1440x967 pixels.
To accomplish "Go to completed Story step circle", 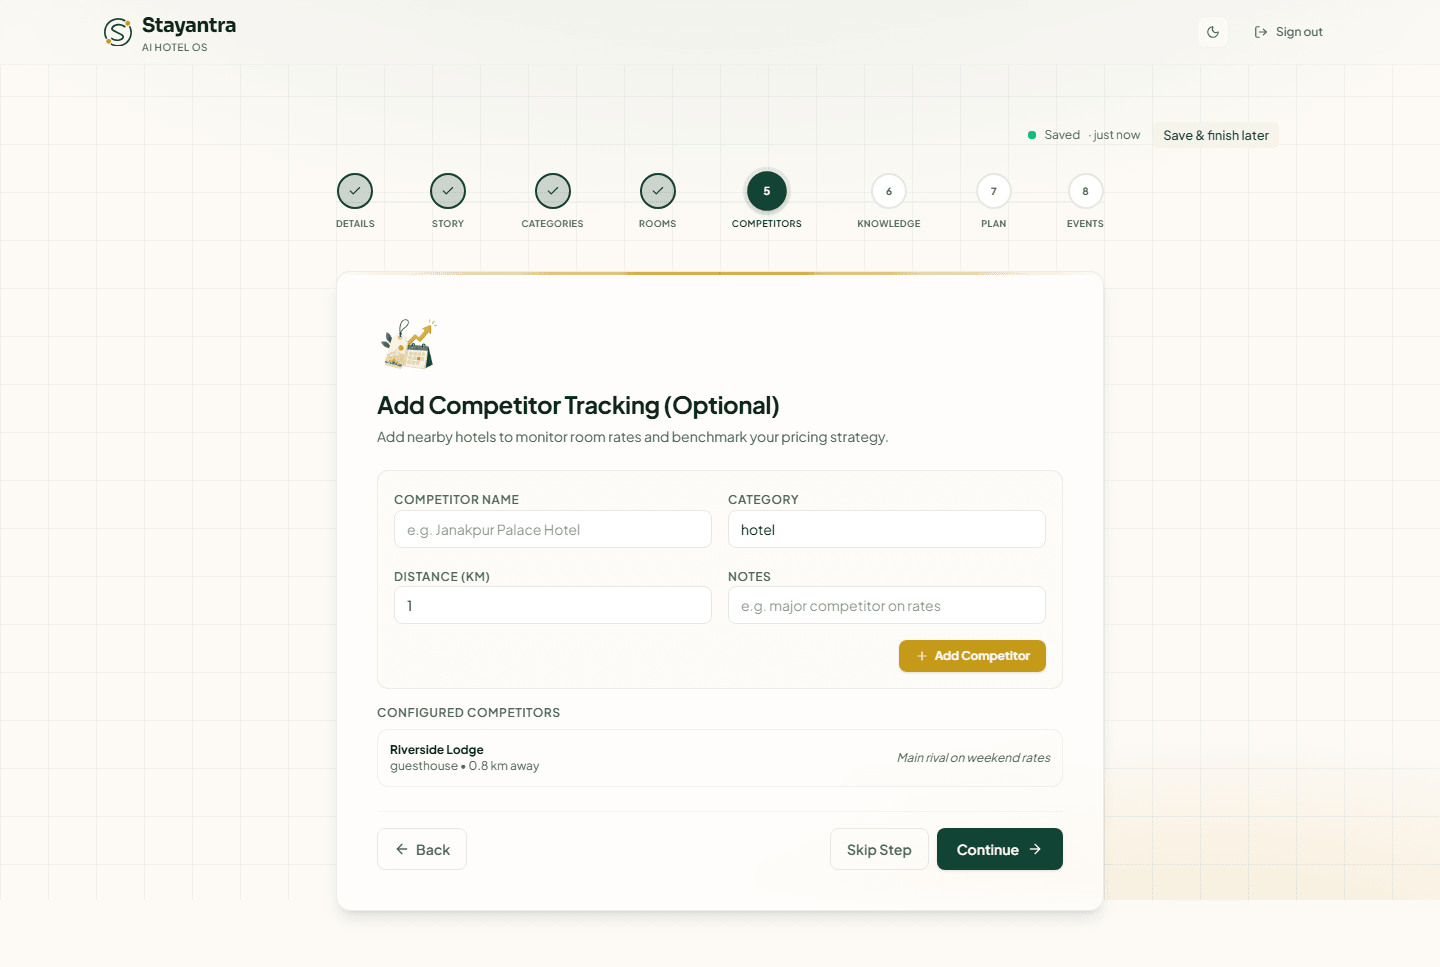I will (448, 191).
